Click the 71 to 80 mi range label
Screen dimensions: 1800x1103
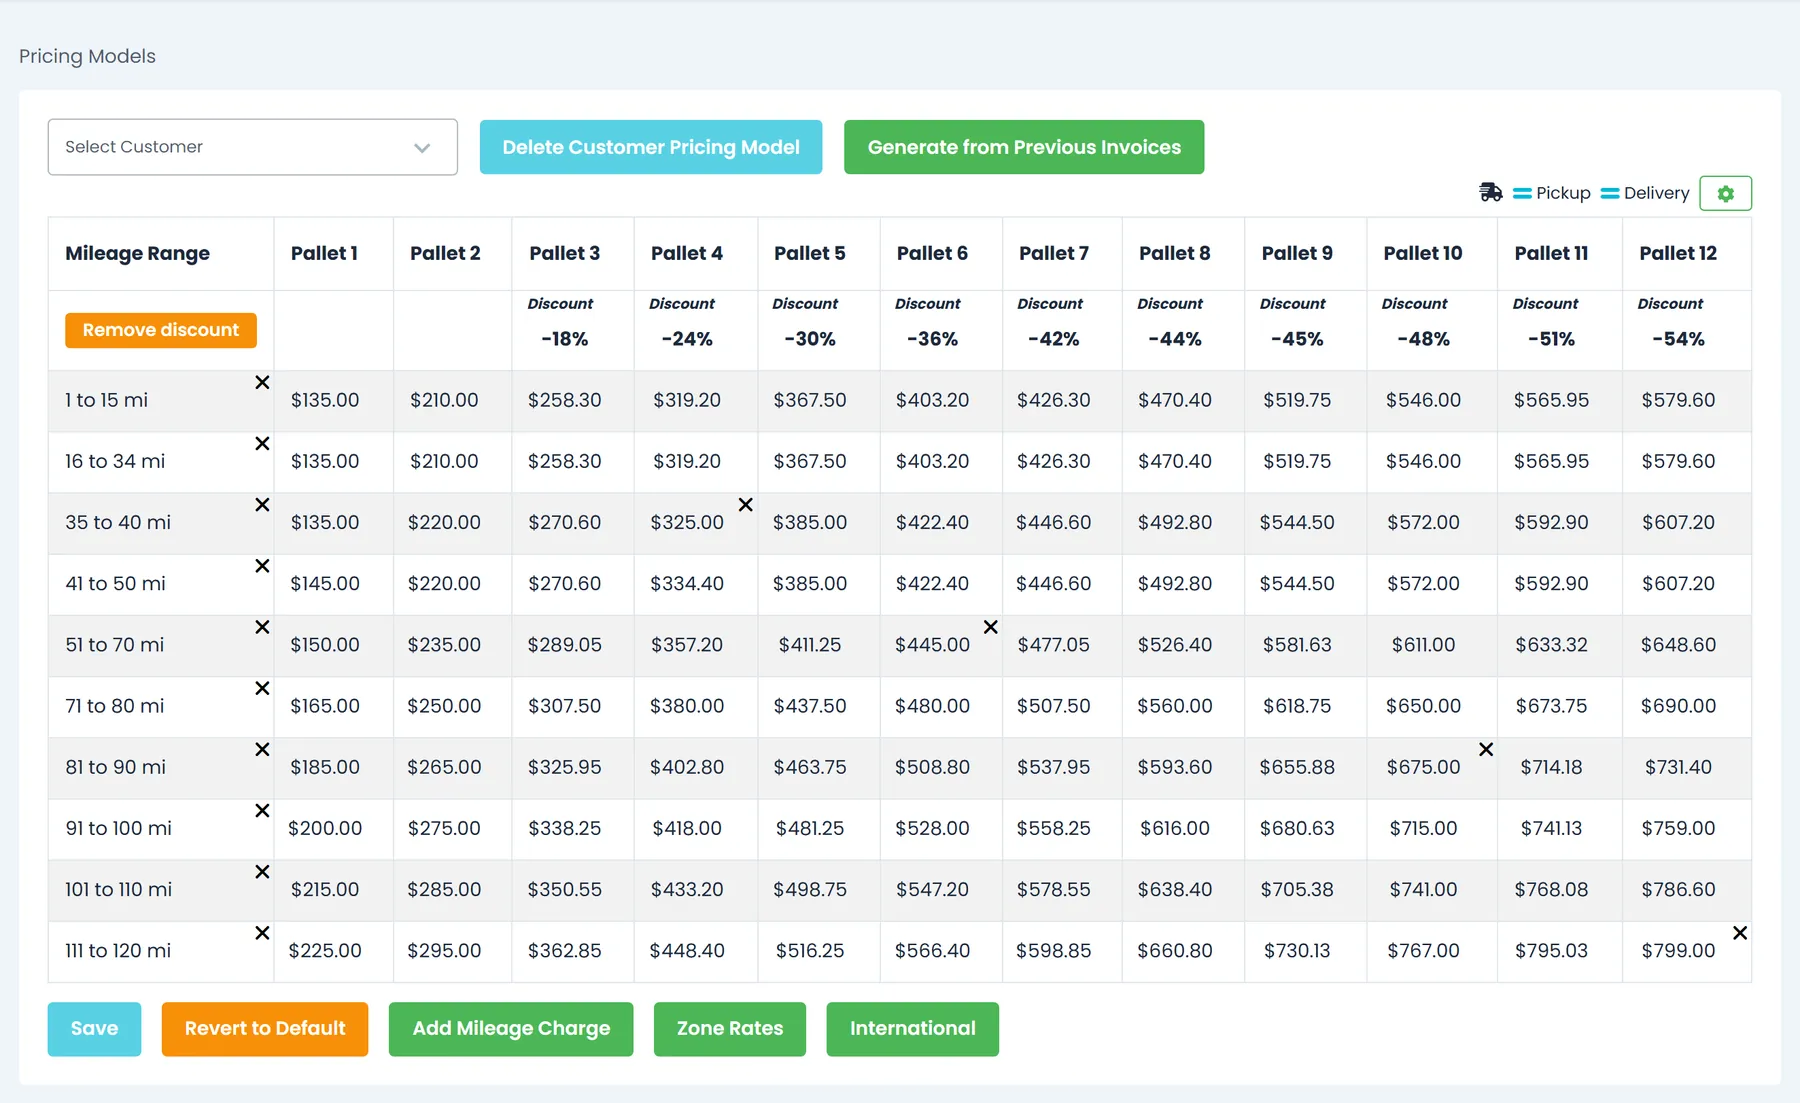[115, 706]
